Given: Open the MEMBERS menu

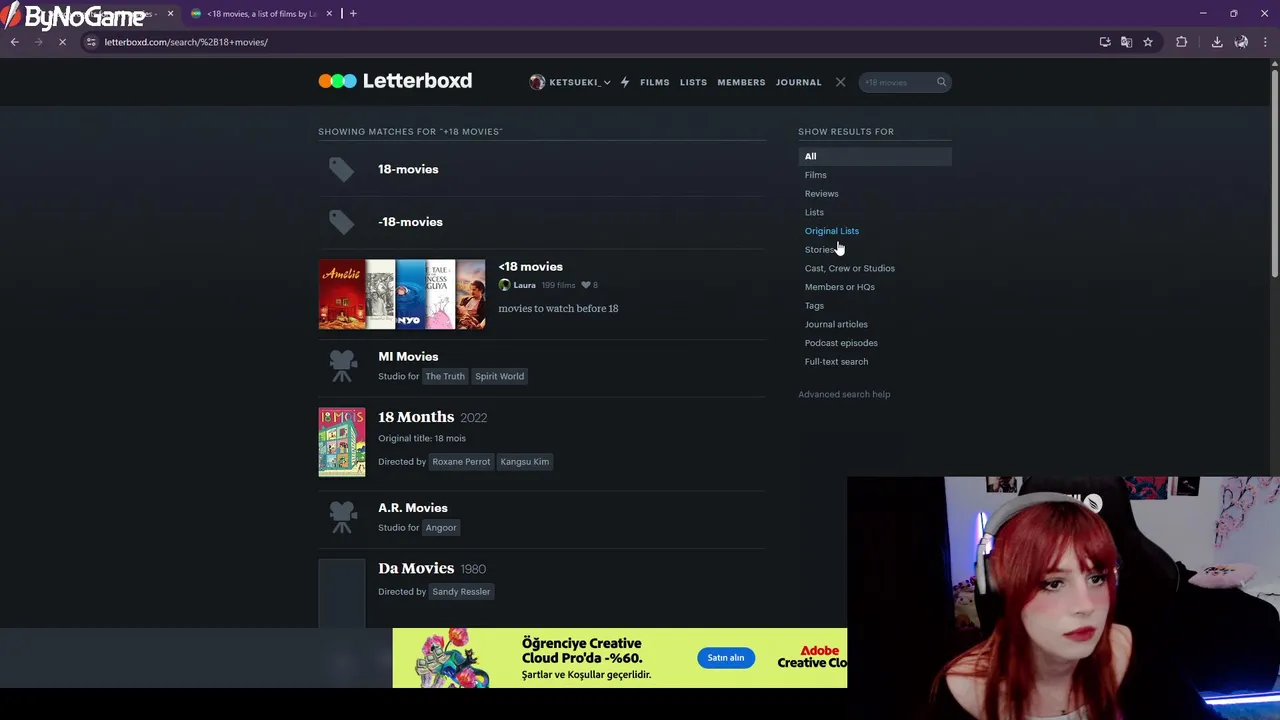Looking at the screenshot, I should (x=741, y=82).
